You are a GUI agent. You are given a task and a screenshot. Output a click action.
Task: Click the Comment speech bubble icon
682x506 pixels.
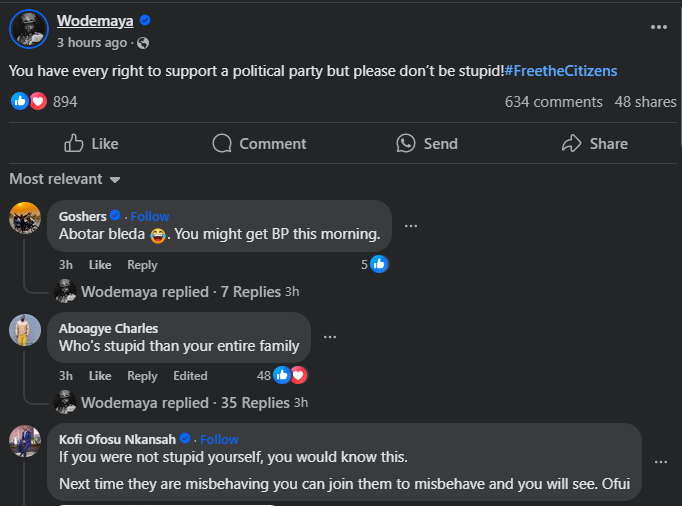tap(223, 144)
